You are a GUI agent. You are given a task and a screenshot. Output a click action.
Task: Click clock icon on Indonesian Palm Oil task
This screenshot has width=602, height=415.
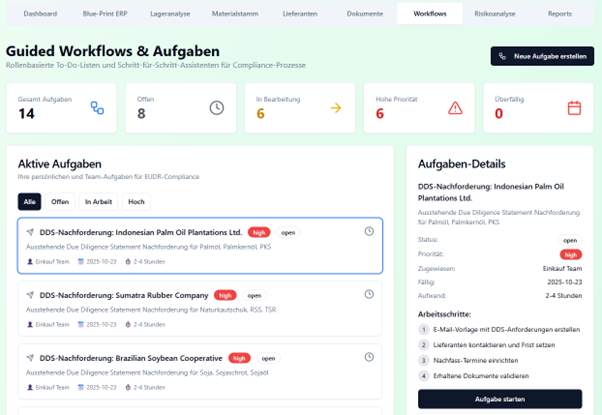click(x=369, y=232)
